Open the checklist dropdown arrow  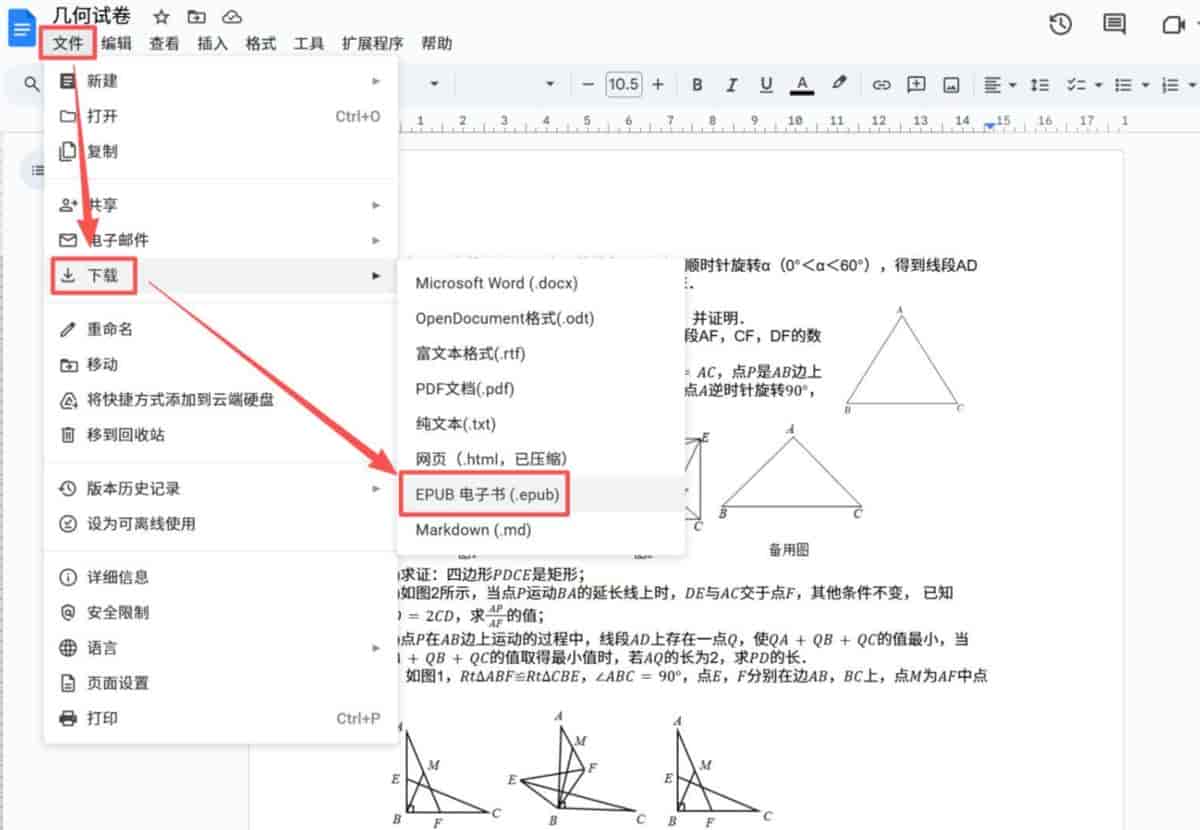click(x=1098, y=85)
